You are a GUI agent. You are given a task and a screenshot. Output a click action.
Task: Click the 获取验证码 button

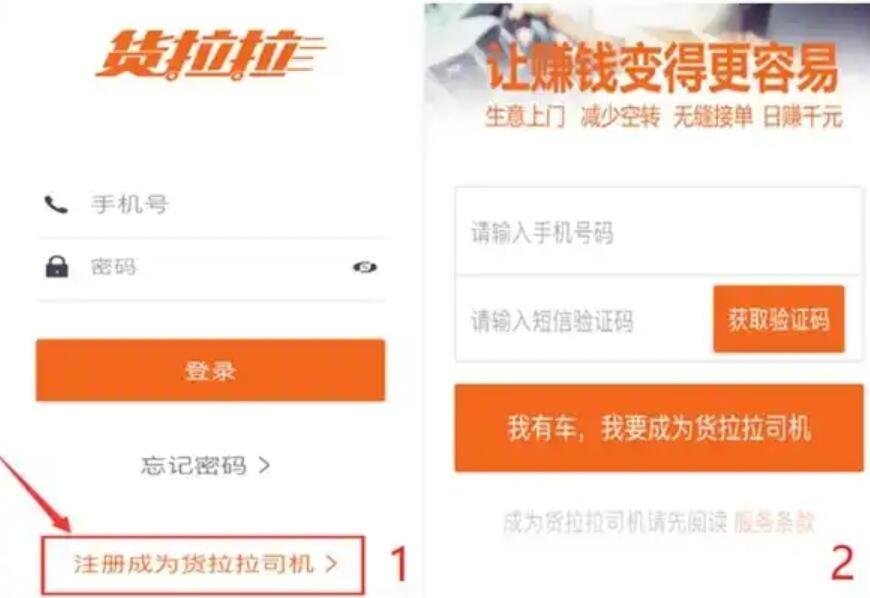click(779, 319)
